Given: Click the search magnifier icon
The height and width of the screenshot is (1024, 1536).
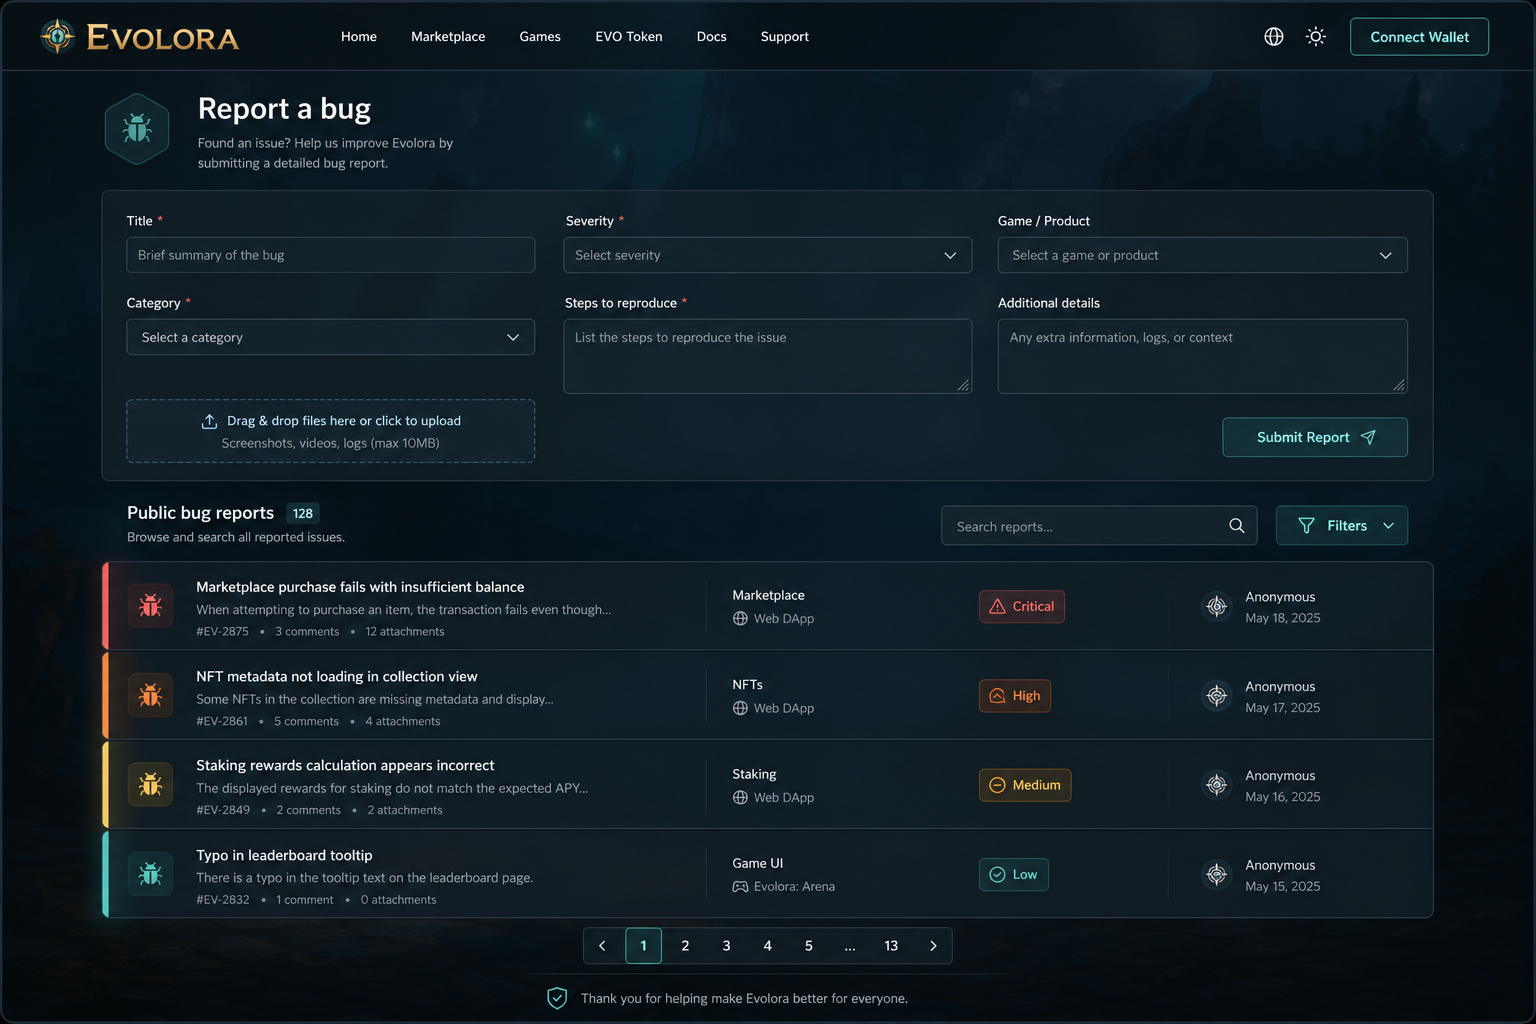Looking at the screenshot, I should pyautogui.click(x=1237, y=526).
